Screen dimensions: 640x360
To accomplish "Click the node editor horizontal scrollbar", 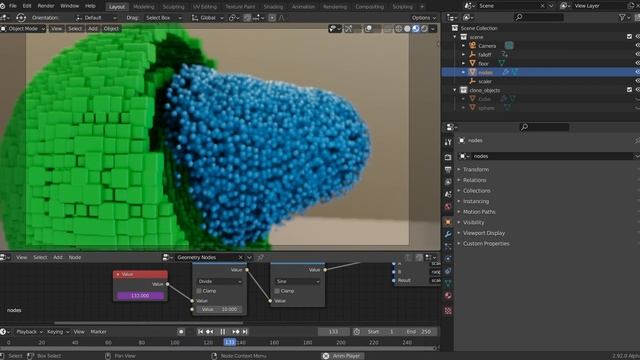I will (149, 323).
